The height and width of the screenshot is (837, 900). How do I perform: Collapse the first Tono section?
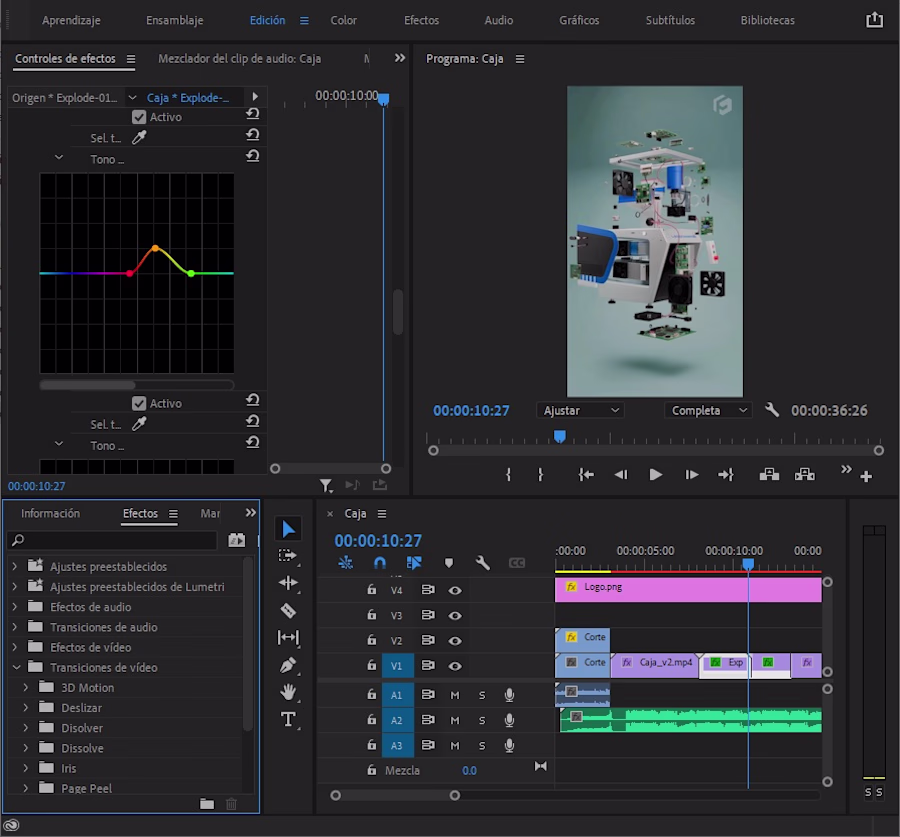click(x=59, y=157)
